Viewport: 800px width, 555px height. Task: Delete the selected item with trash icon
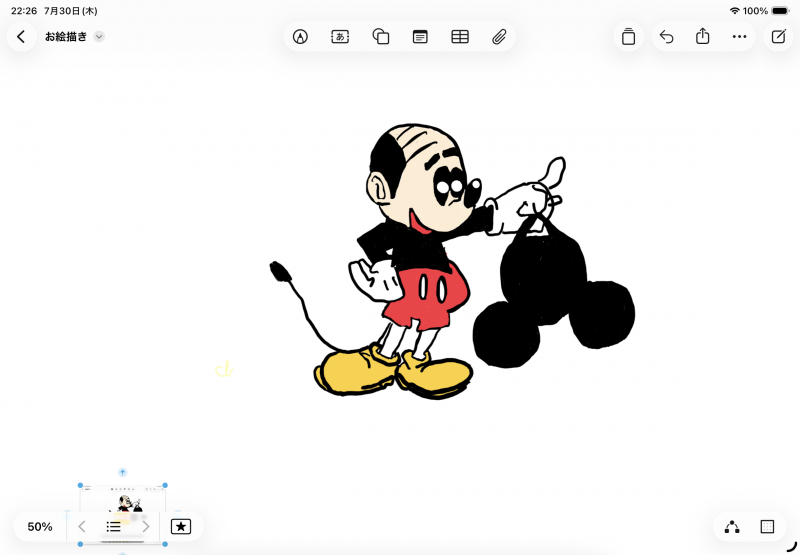click(x=629, y=37)
